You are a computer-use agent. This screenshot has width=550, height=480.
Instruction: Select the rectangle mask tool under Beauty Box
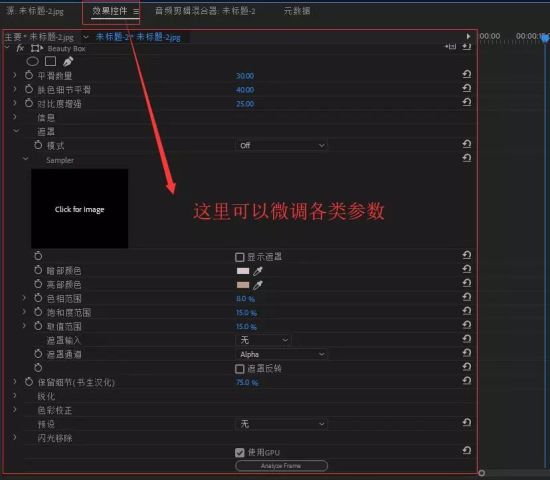point(51,61)
